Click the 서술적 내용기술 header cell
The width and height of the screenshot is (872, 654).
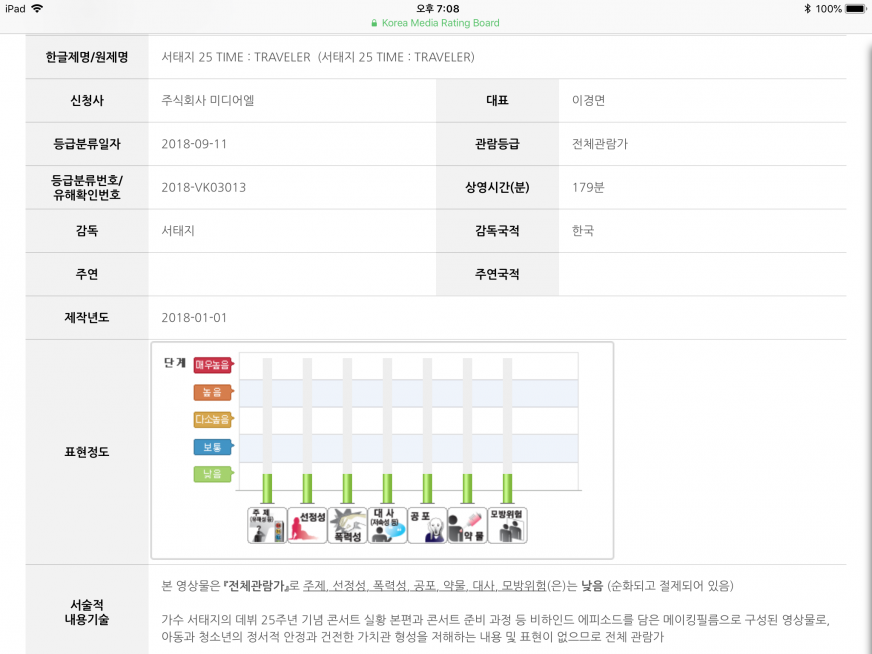tap(87, 612)
